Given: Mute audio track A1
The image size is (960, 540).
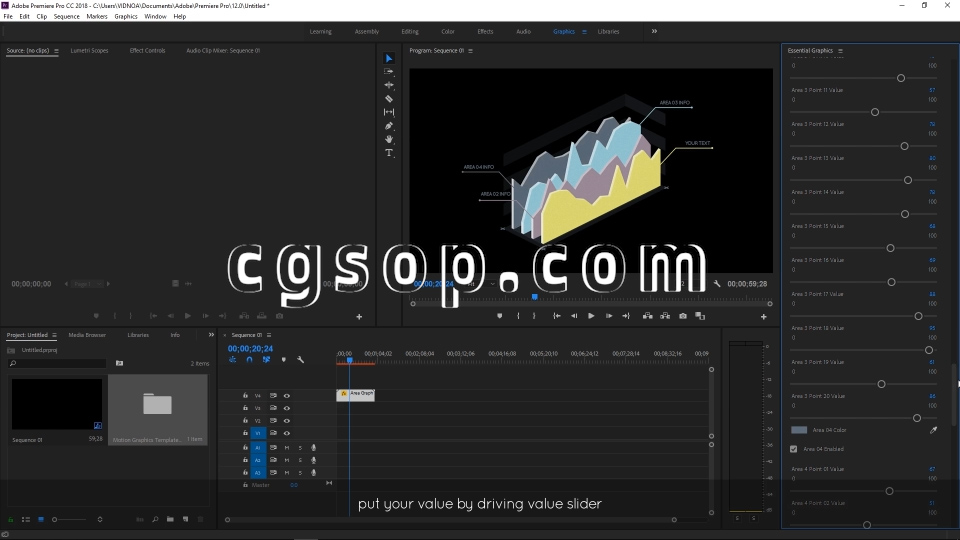Looking at the screenshot, I should tap(287, 448).
